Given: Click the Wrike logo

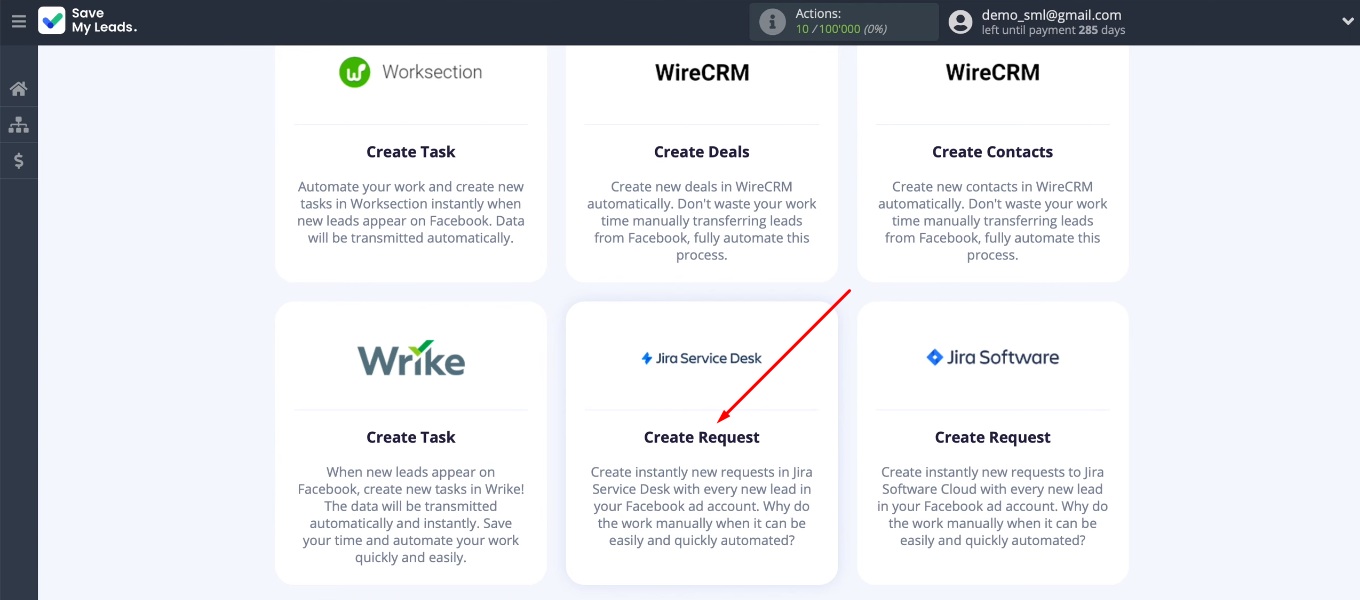Looking at the screenshot, I should coord(411,357).
